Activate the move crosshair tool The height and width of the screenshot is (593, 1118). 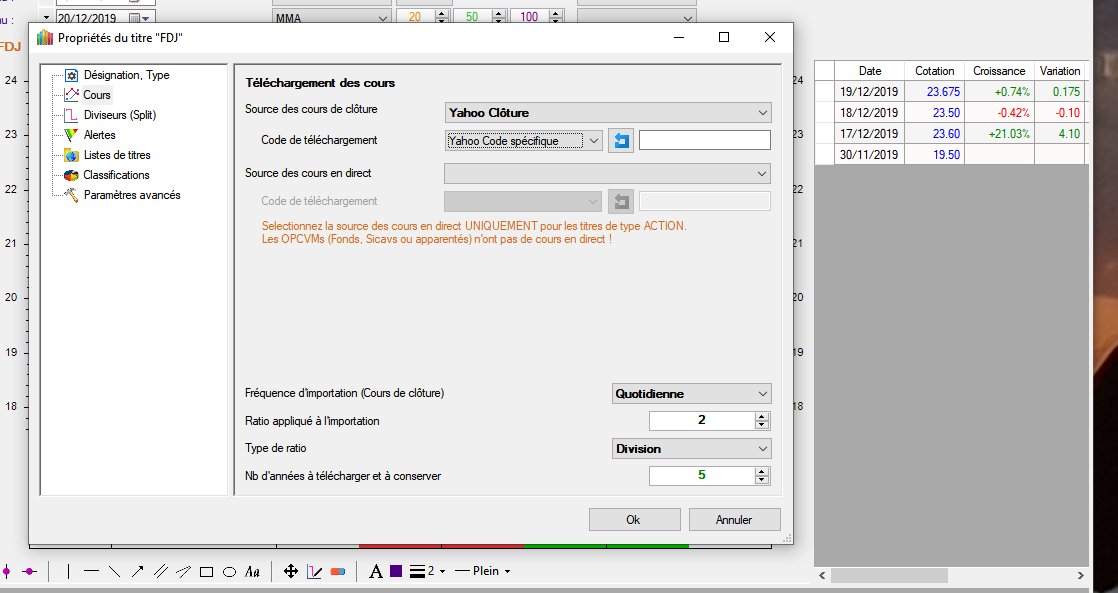click(x=291, y=572)
